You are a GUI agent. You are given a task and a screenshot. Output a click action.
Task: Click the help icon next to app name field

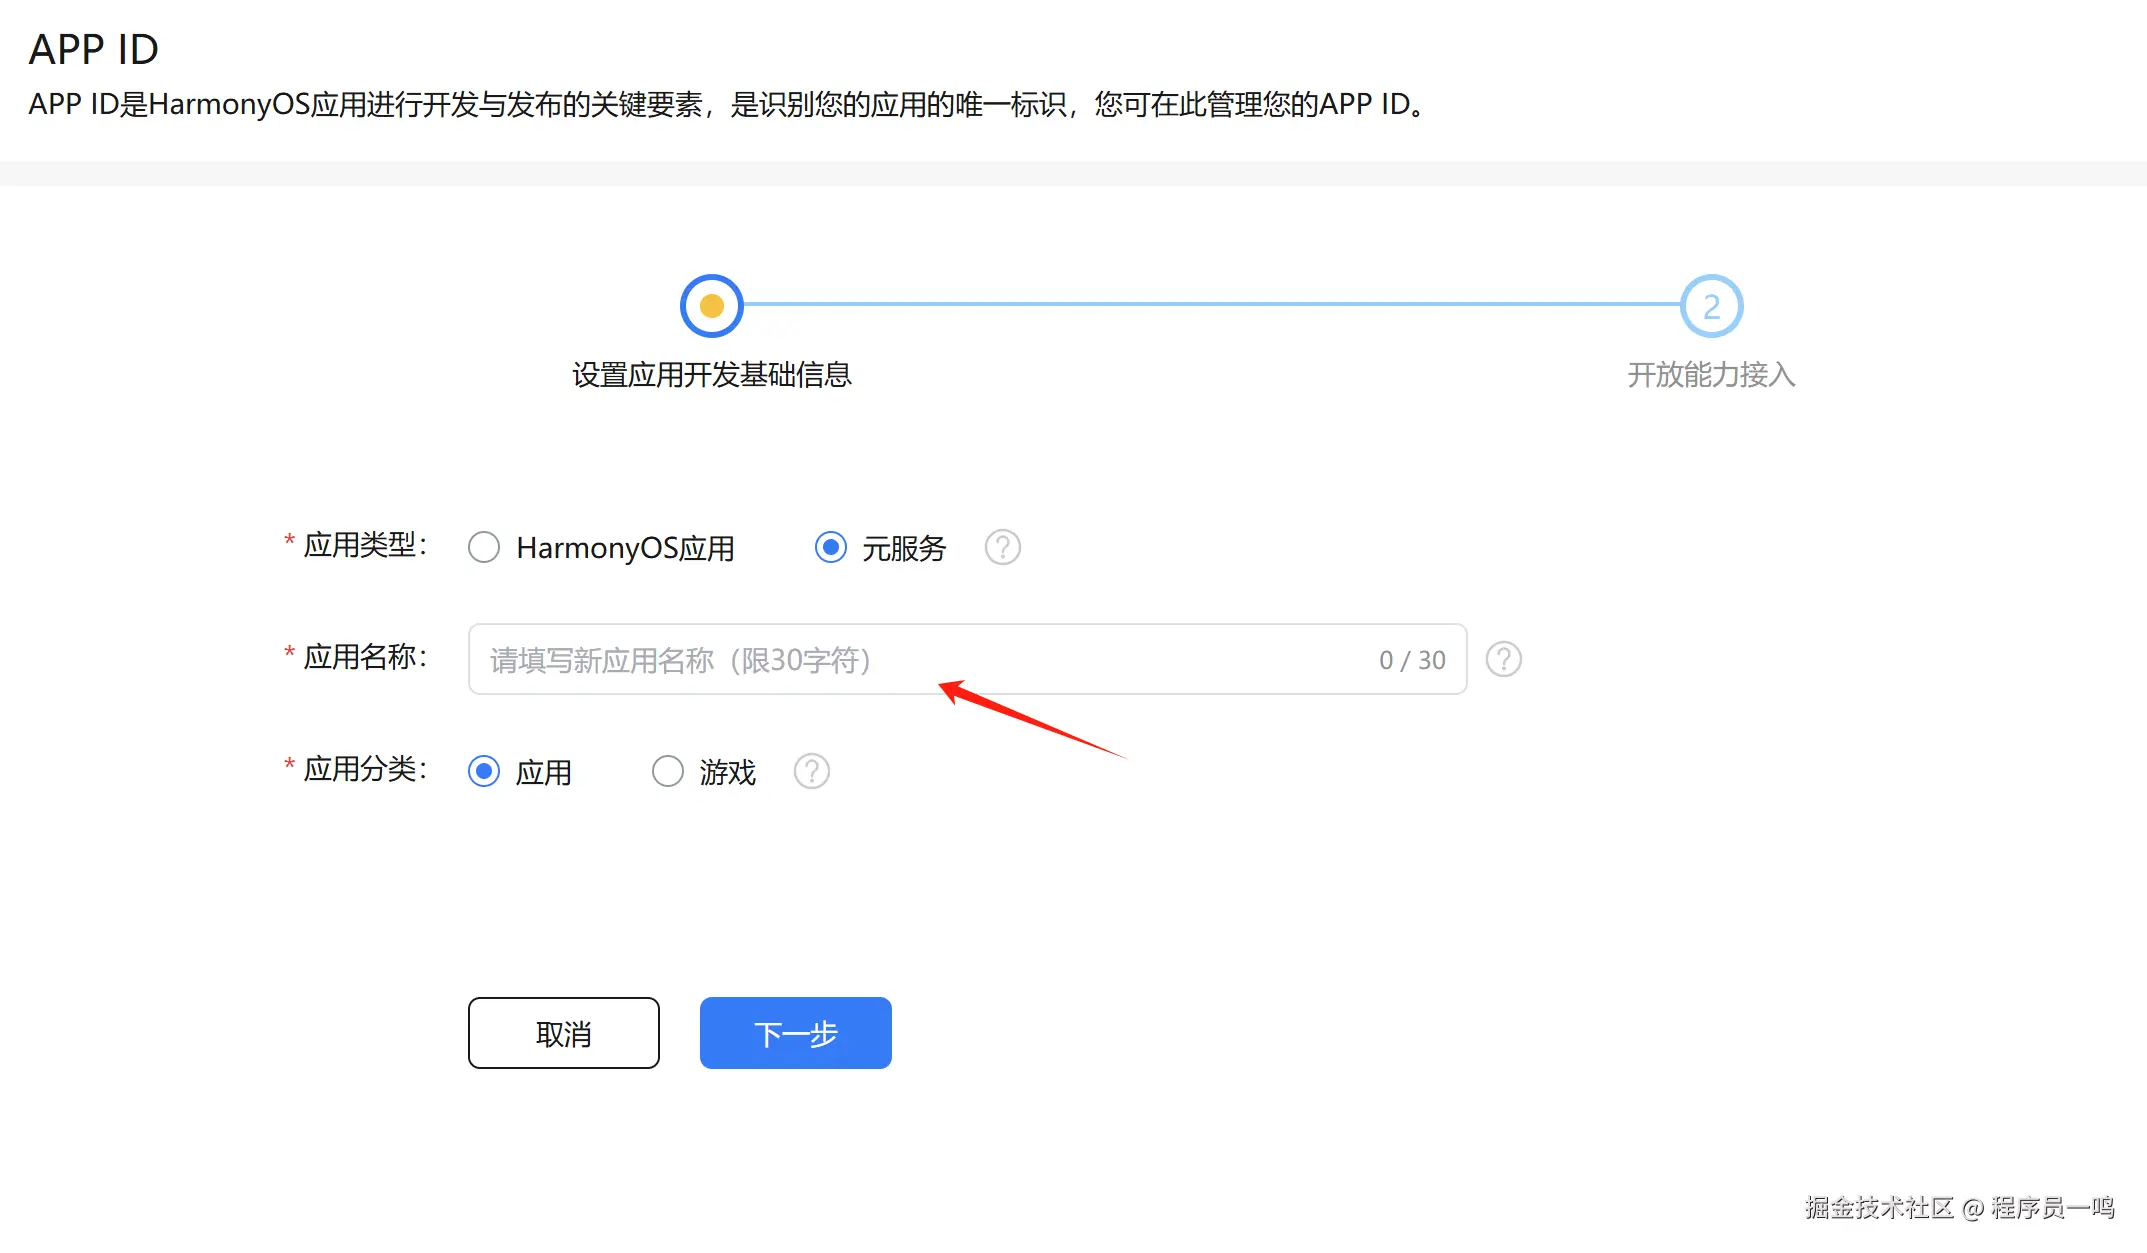click(1503, 659)
